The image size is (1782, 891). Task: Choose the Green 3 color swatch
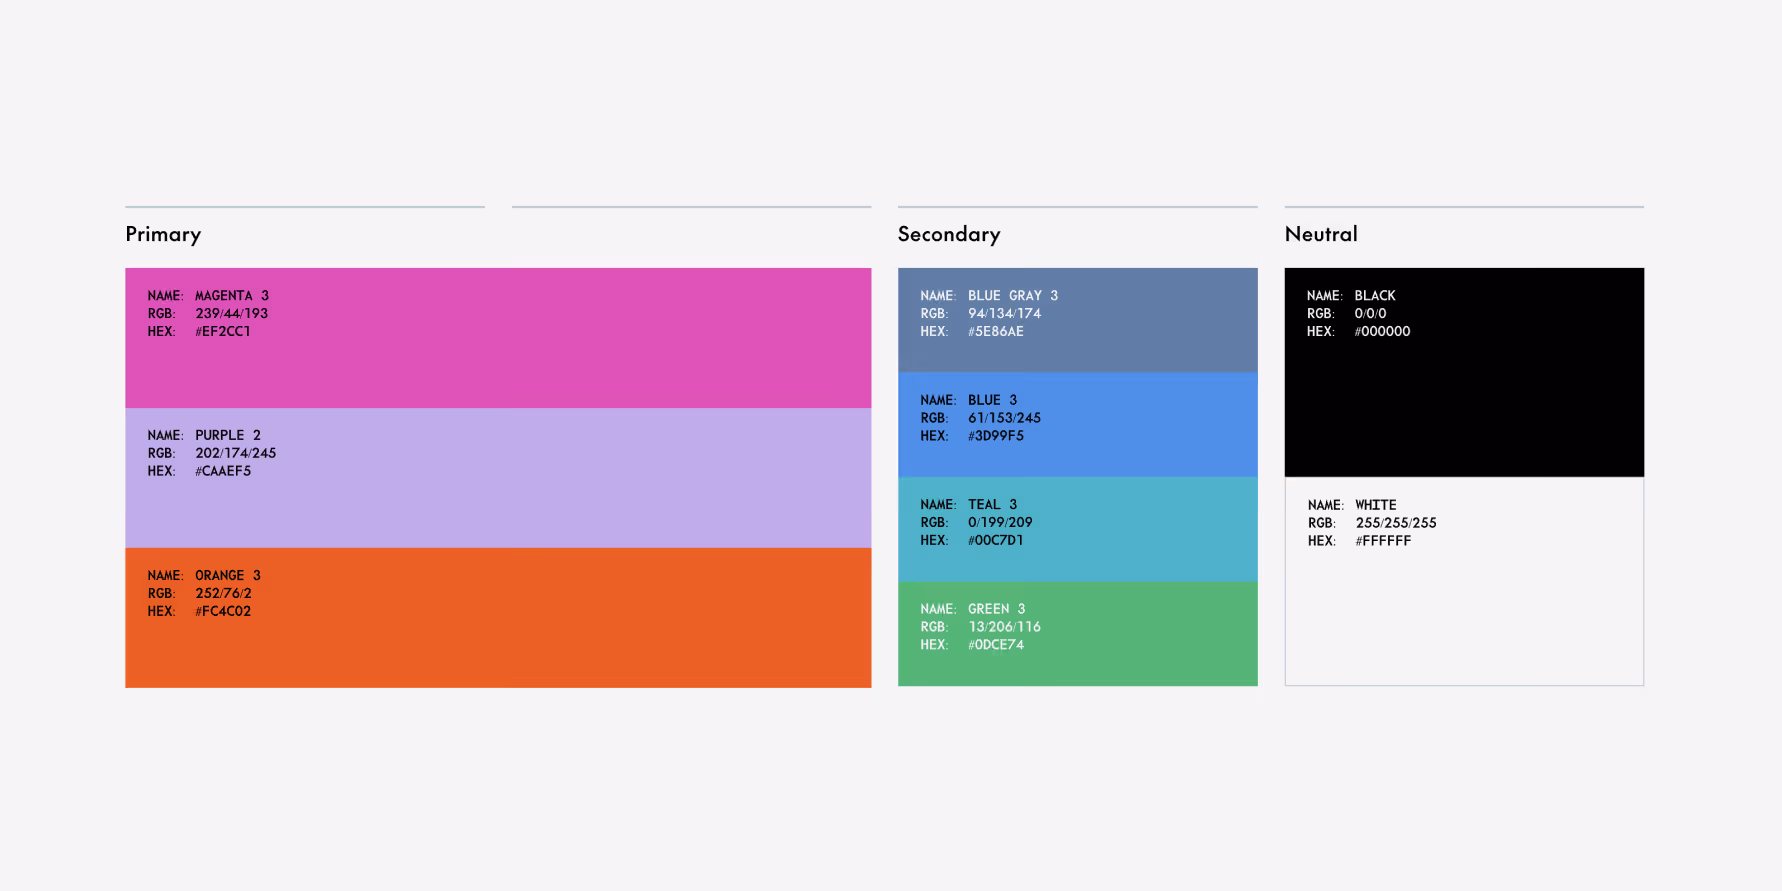click(x=1078, y=634)
